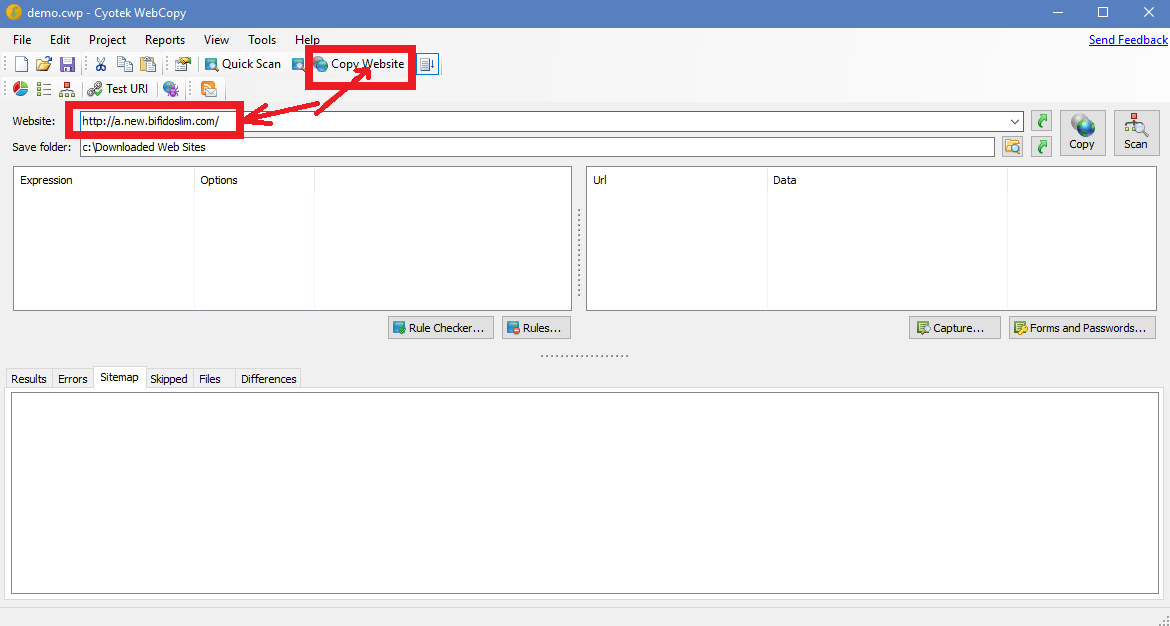The height and width of the screenshot is (626, 1170).
Task: Open the Tools menu
Action: point(262,40)
